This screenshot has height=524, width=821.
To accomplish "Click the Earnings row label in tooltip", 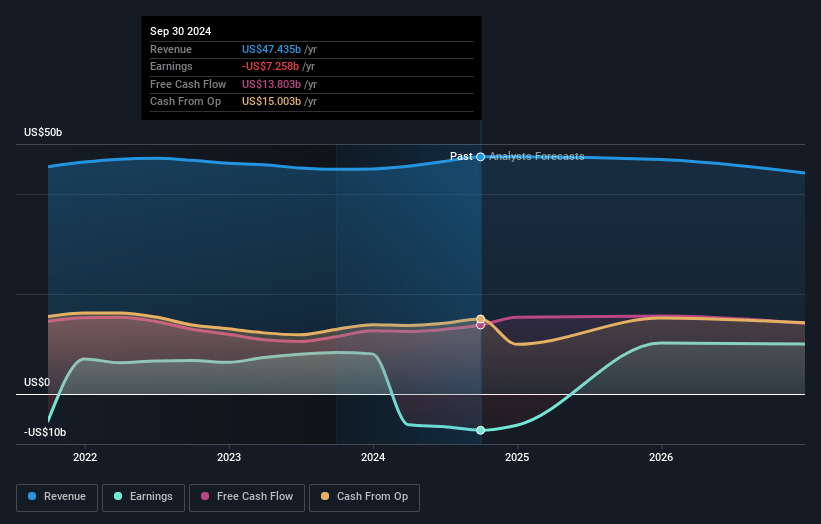I will pos(171,66).
